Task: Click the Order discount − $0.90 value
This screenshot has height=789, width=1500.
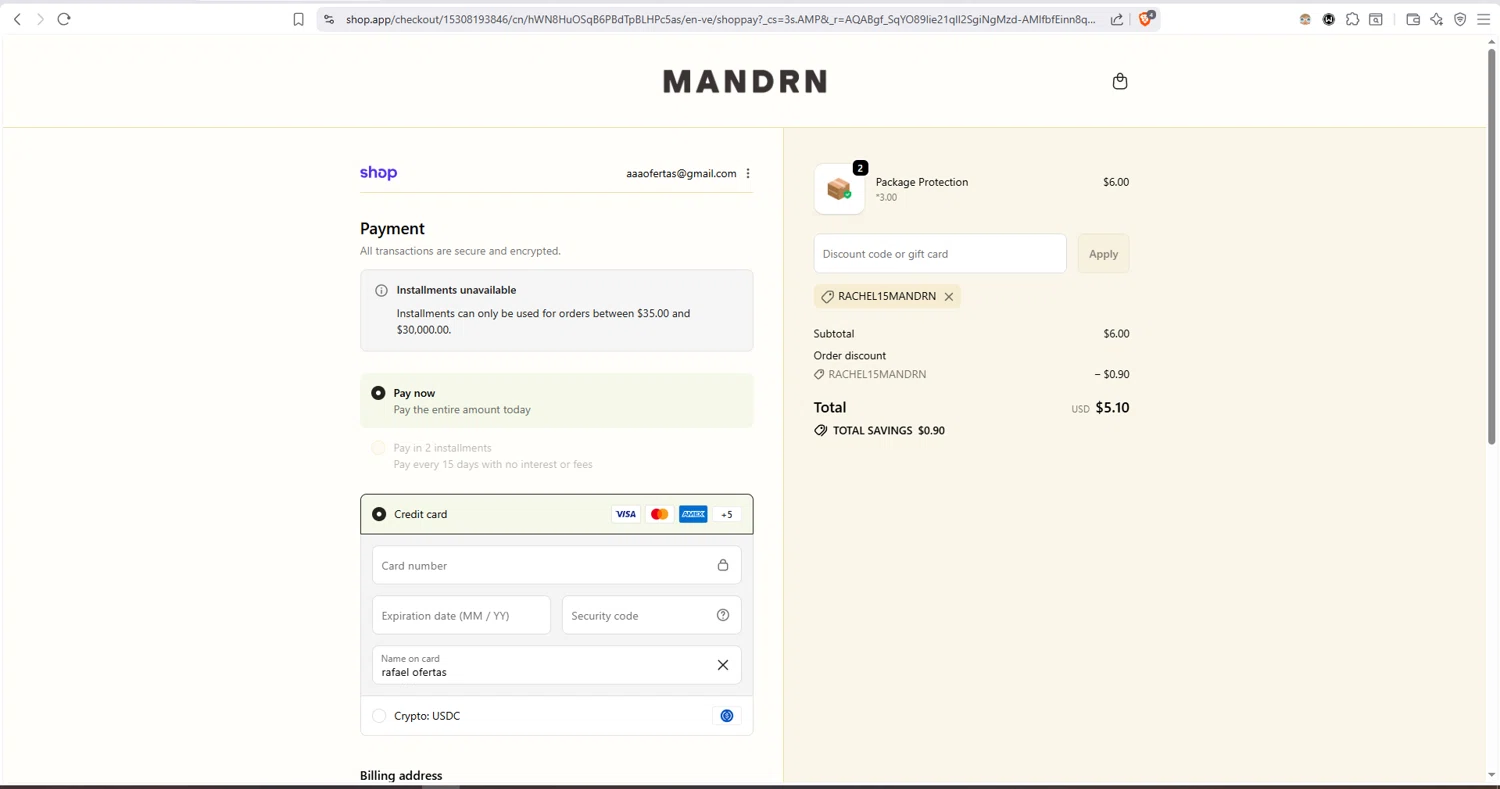Action: click(1112, 374)
